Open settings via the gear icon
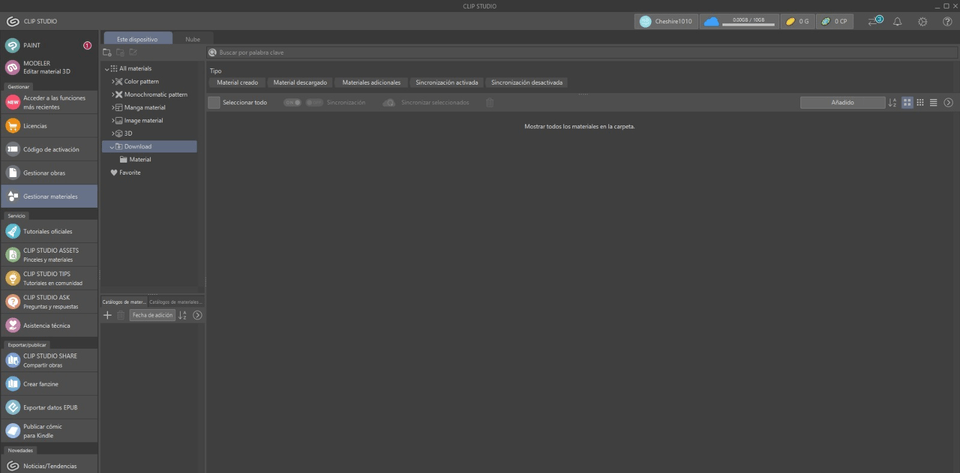 coord(922,21)
